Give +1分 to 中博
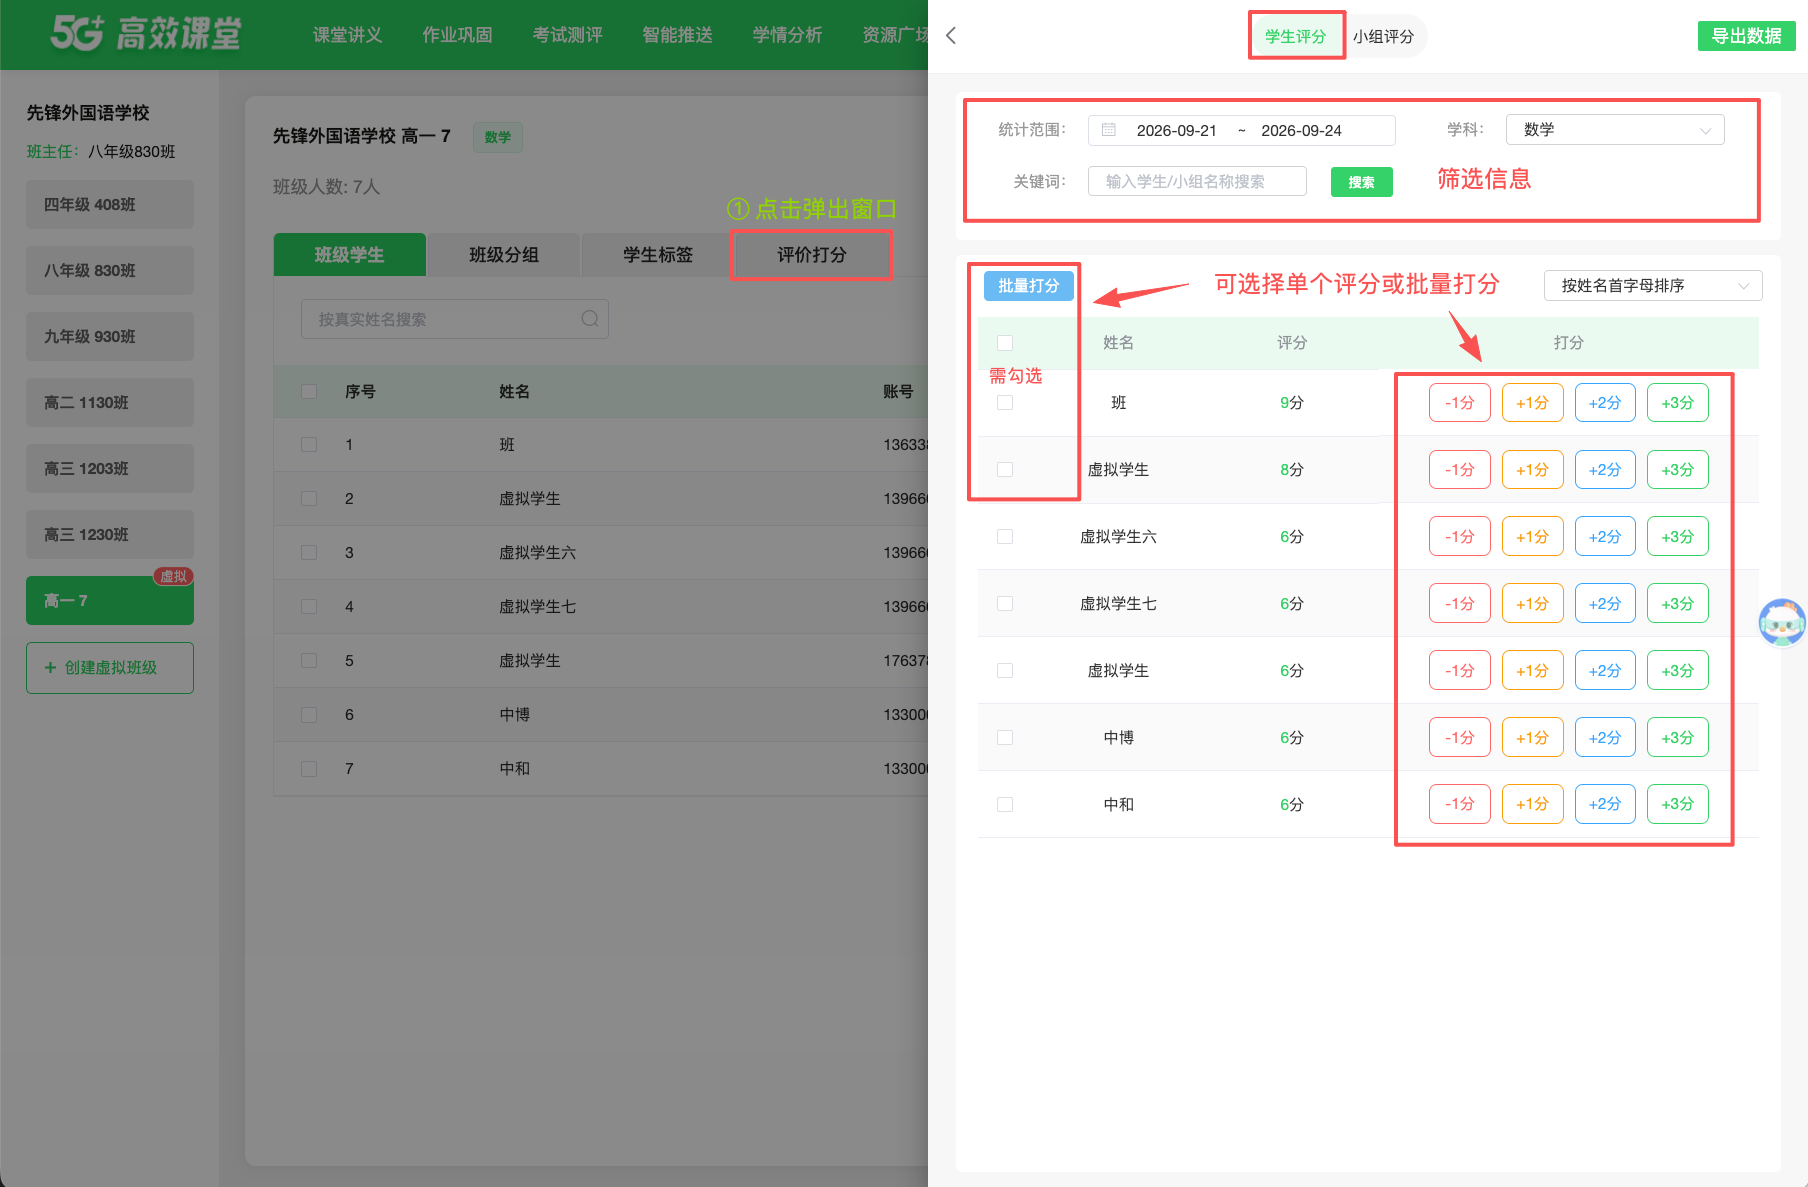Screen dimensions: 1808x1187 click(x=1532, y=738)
